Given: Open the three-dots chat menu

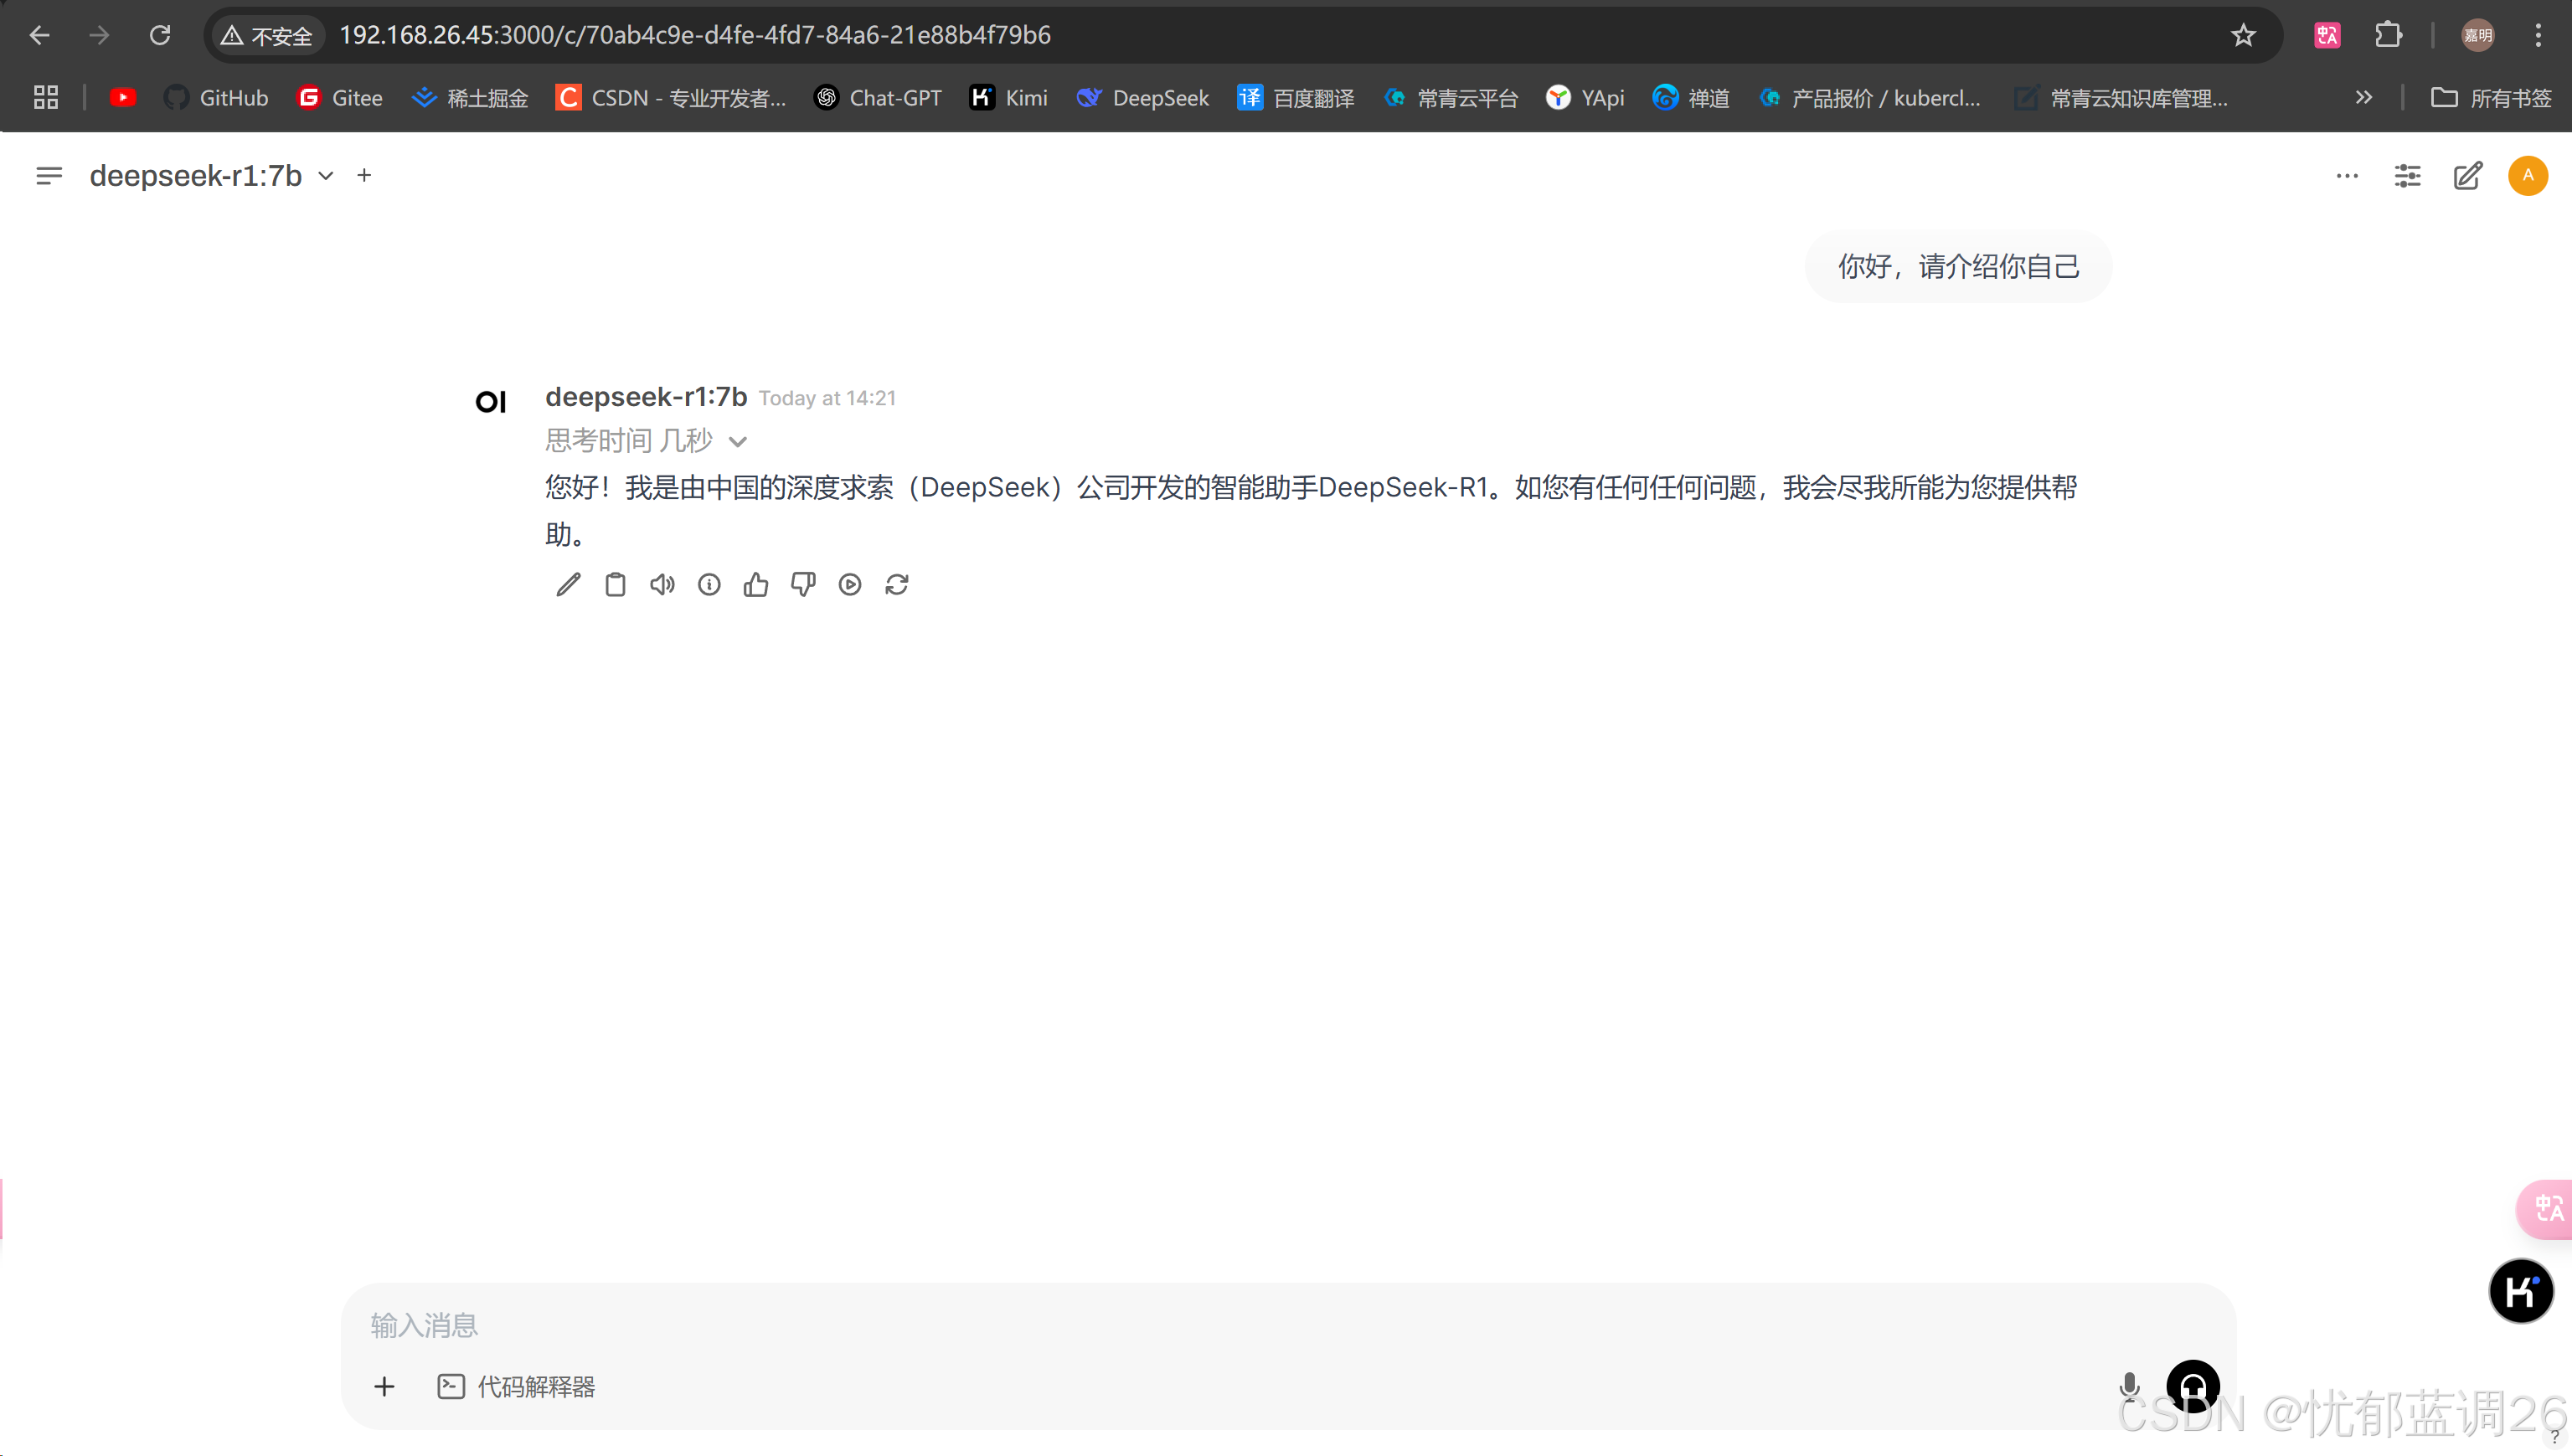Looking at the screenshot, I should [2347, 176].
